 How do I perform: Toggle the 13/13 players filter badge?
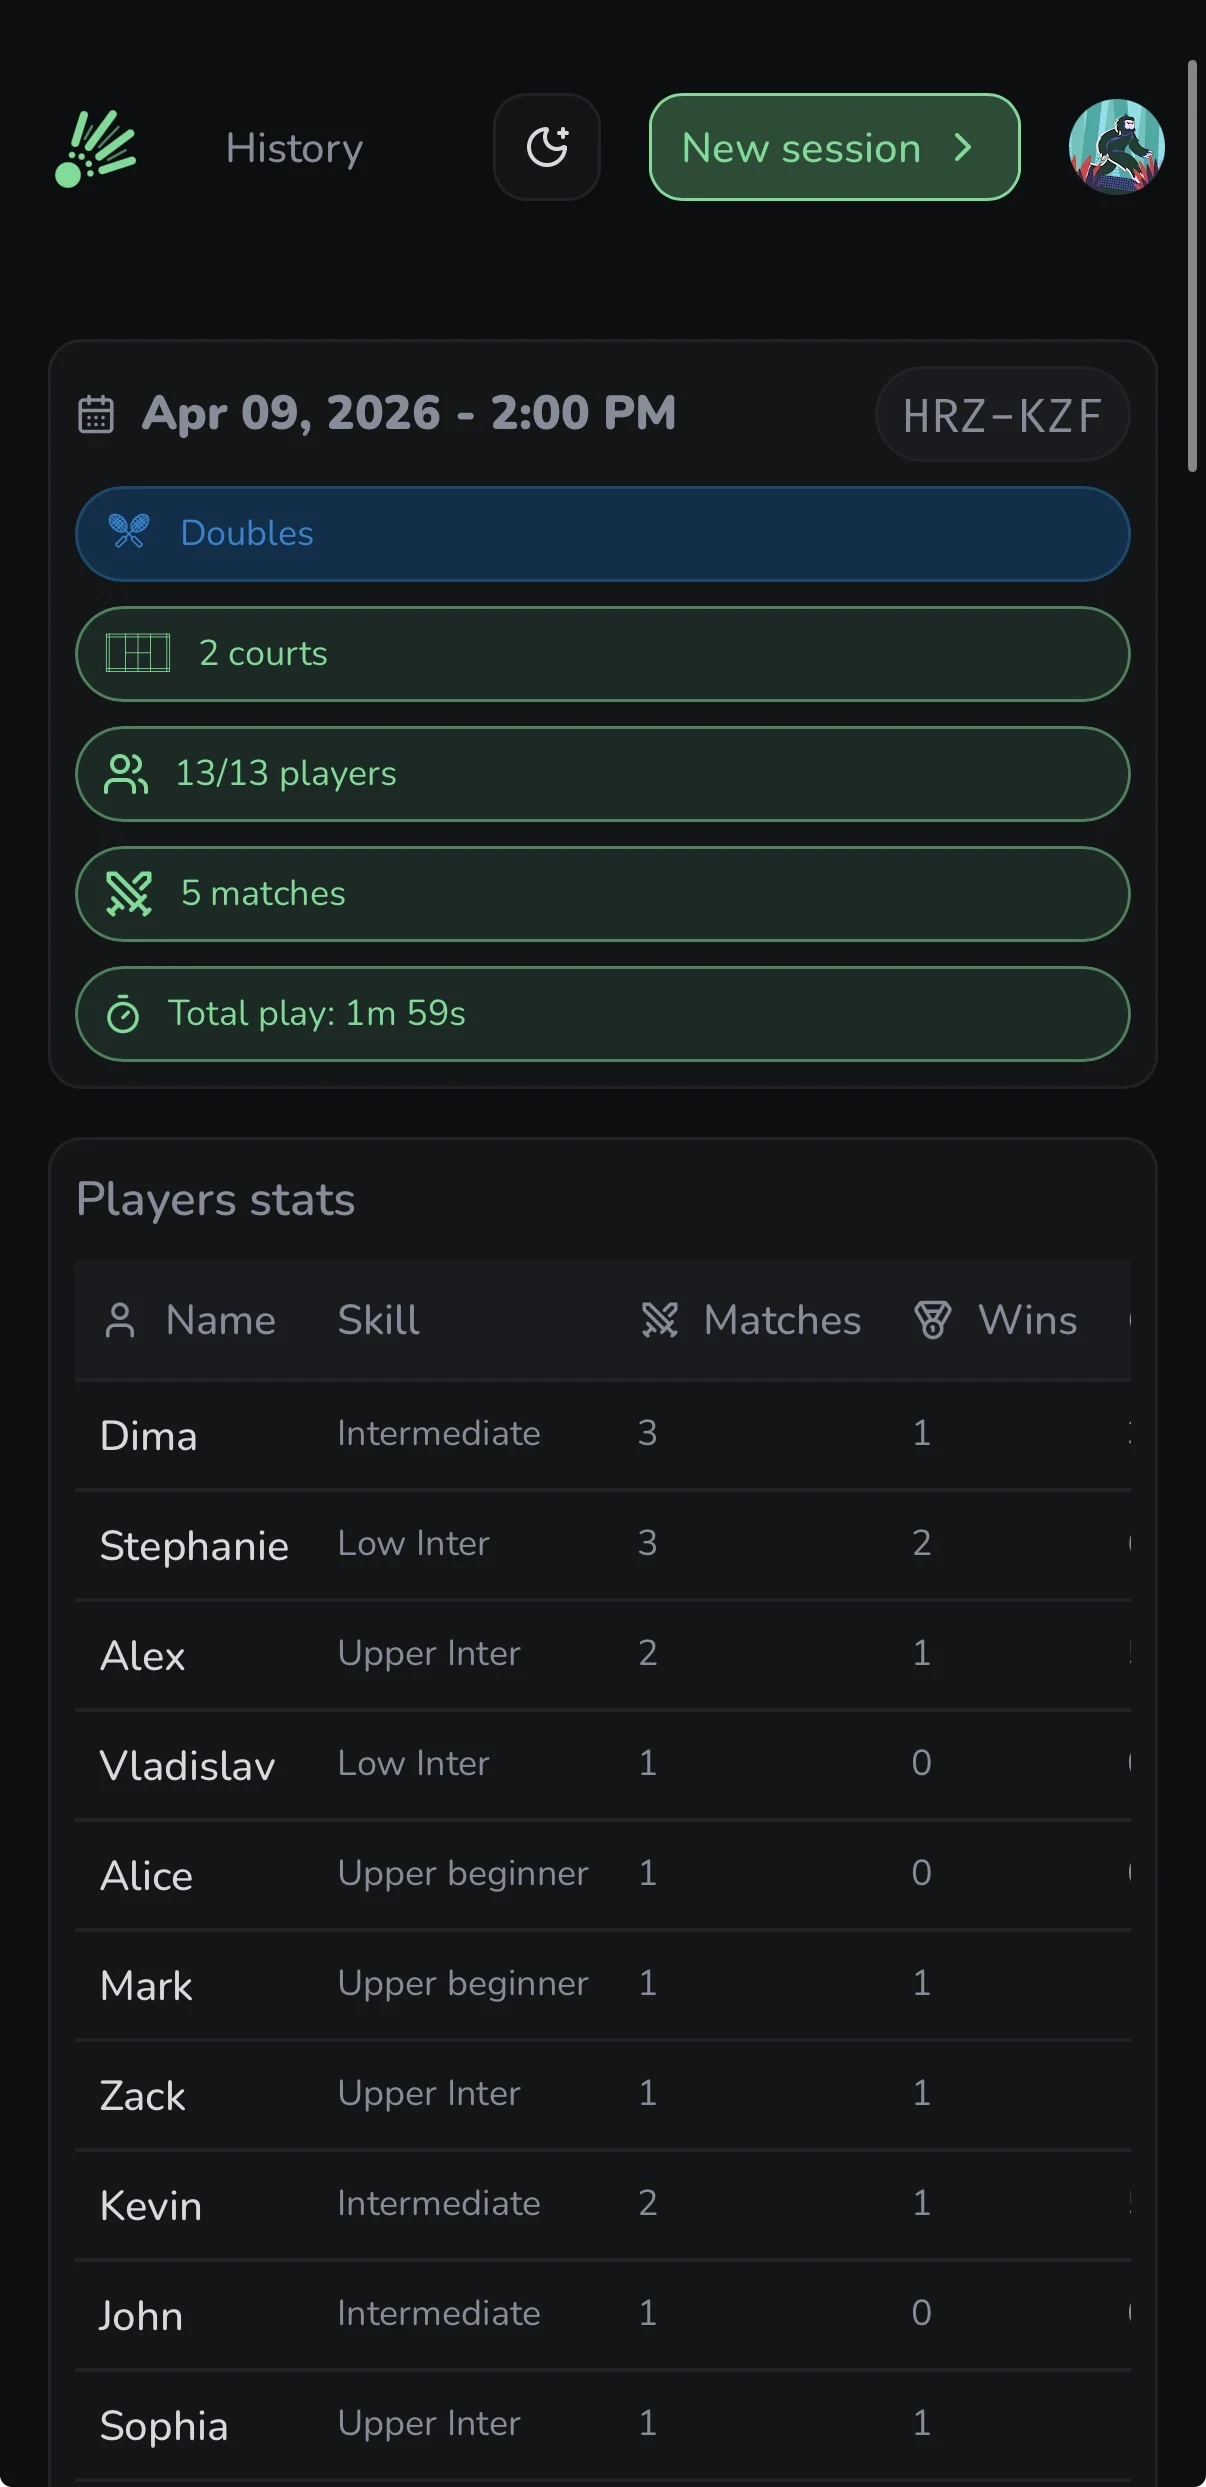602,773
